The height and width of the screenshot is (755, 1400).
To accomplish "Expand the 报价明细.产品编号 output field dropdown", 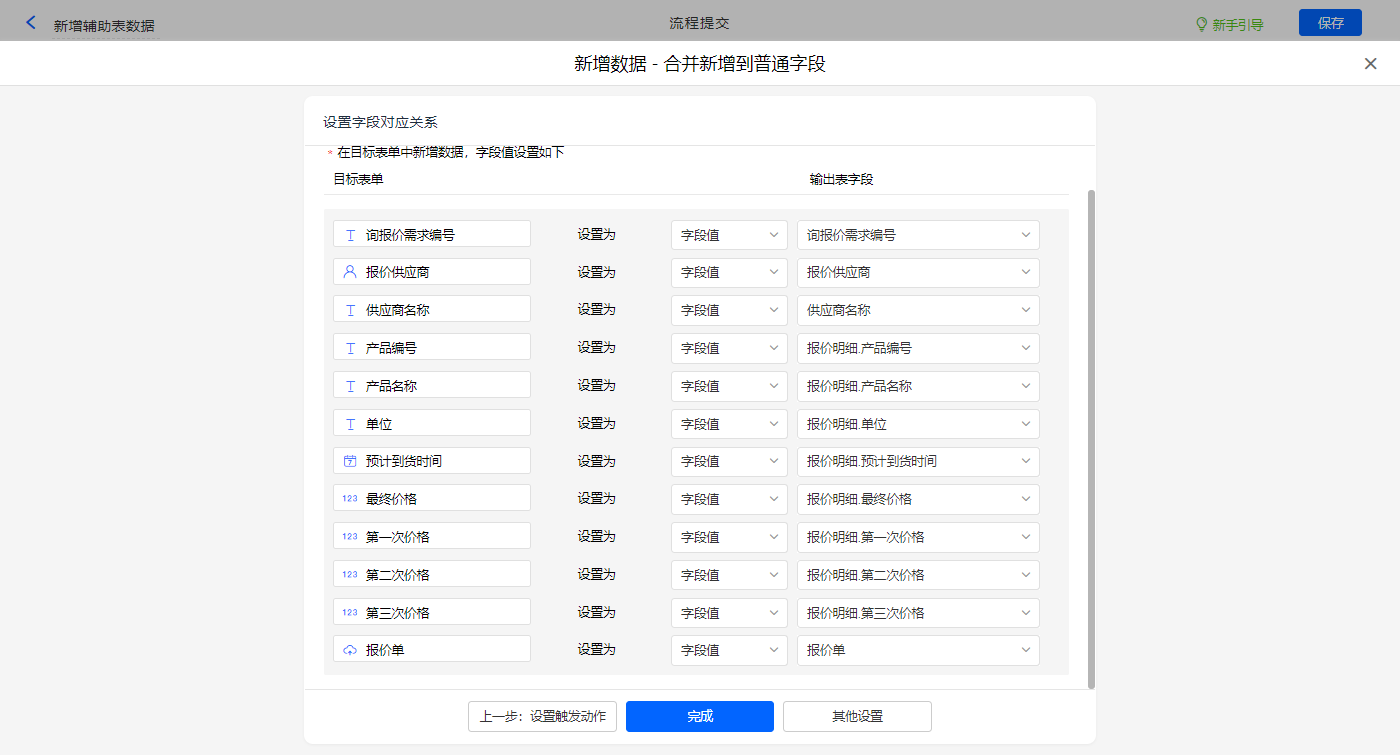I will [917, 348].
